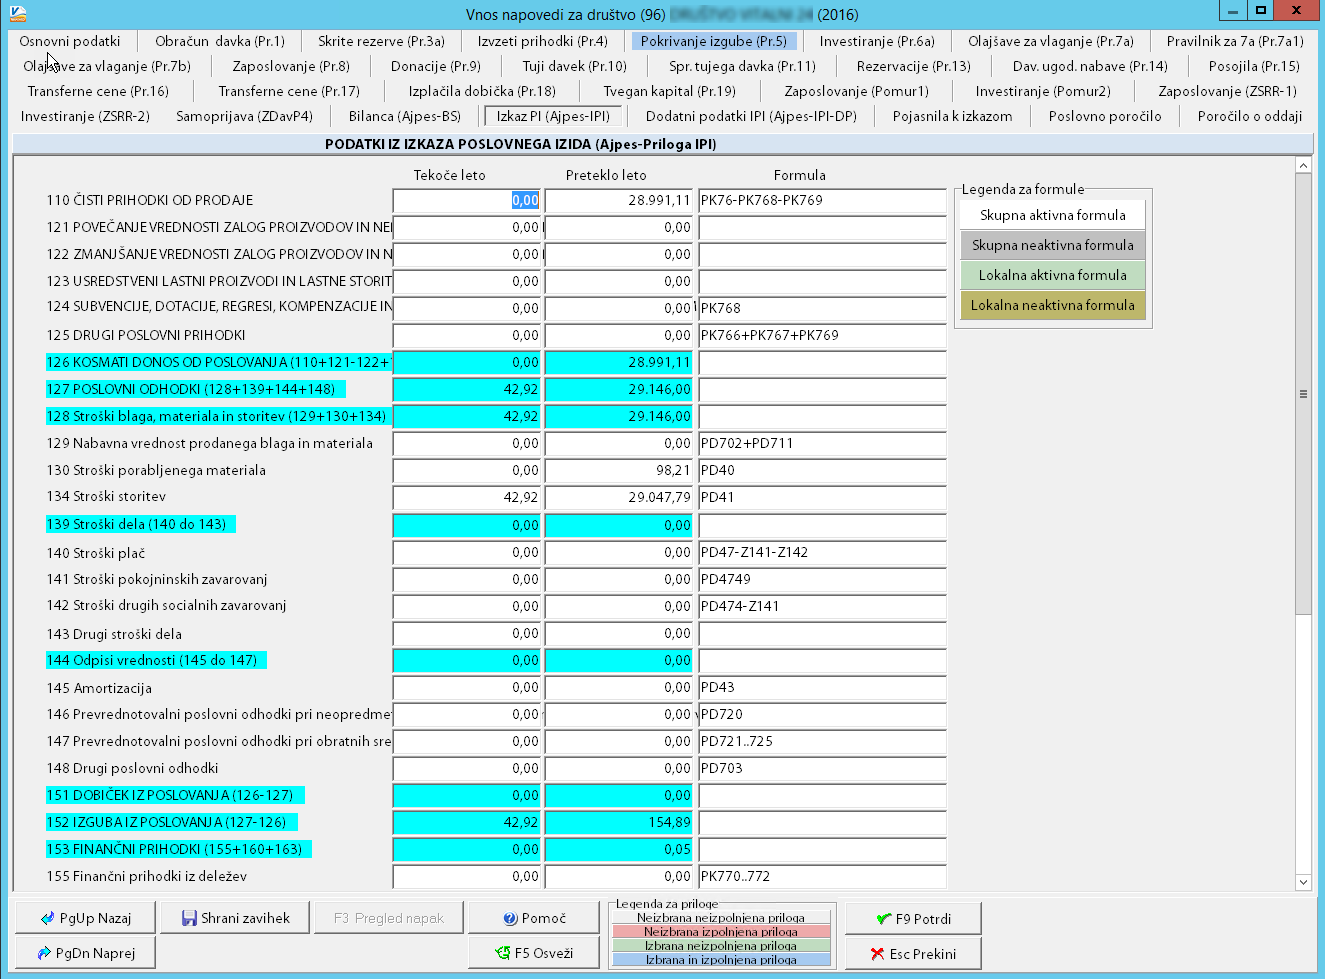This screenshot has width=1325, height=979.
Task: Open Pravilnik za 7a (Pr.7a1) tab
Action: (x=1235, y=41)
